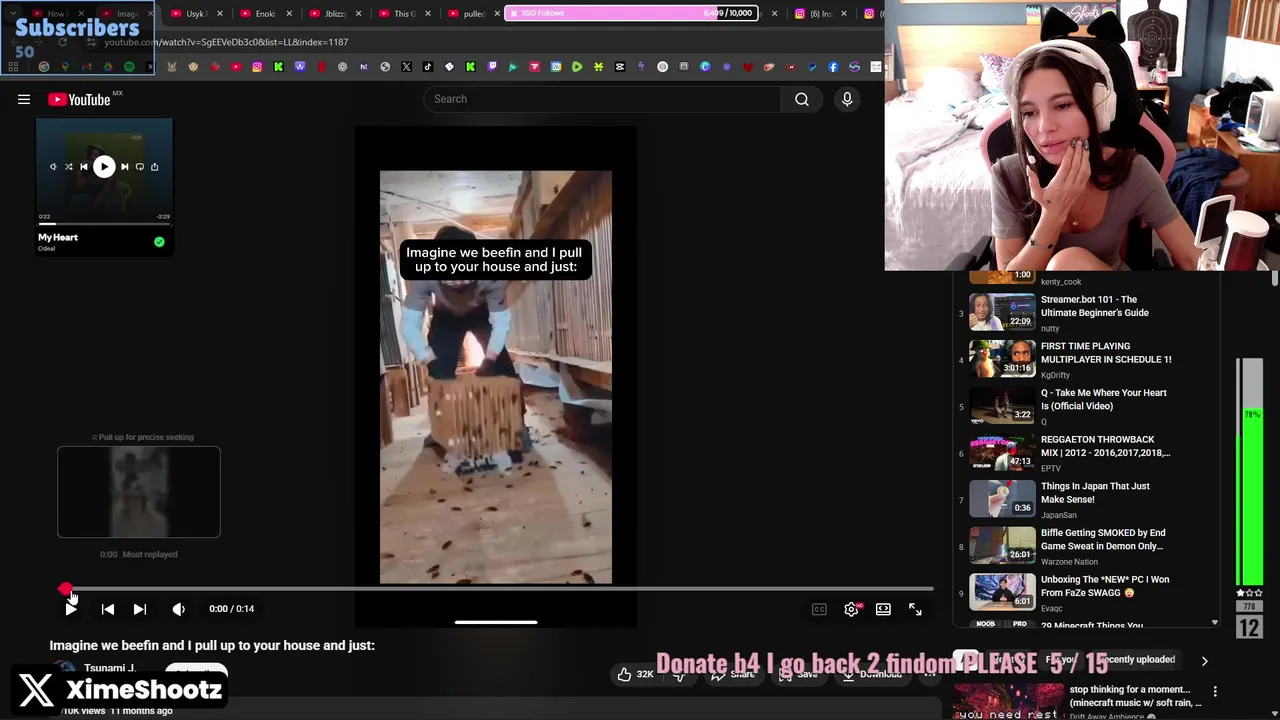Close the Usyk browser tab

[219, 13]
